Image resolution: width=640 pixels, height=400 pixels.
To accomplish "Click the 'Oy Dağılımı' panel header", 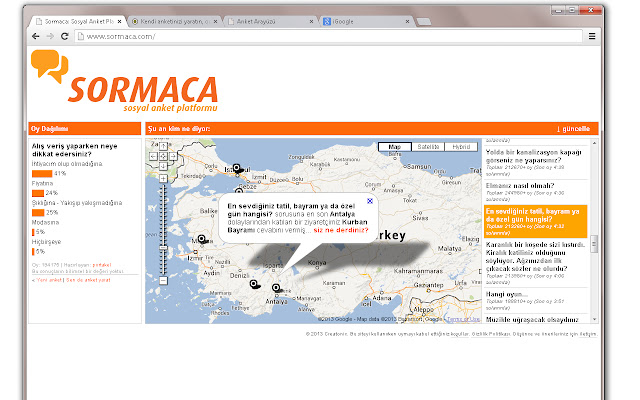I will 84,129.
